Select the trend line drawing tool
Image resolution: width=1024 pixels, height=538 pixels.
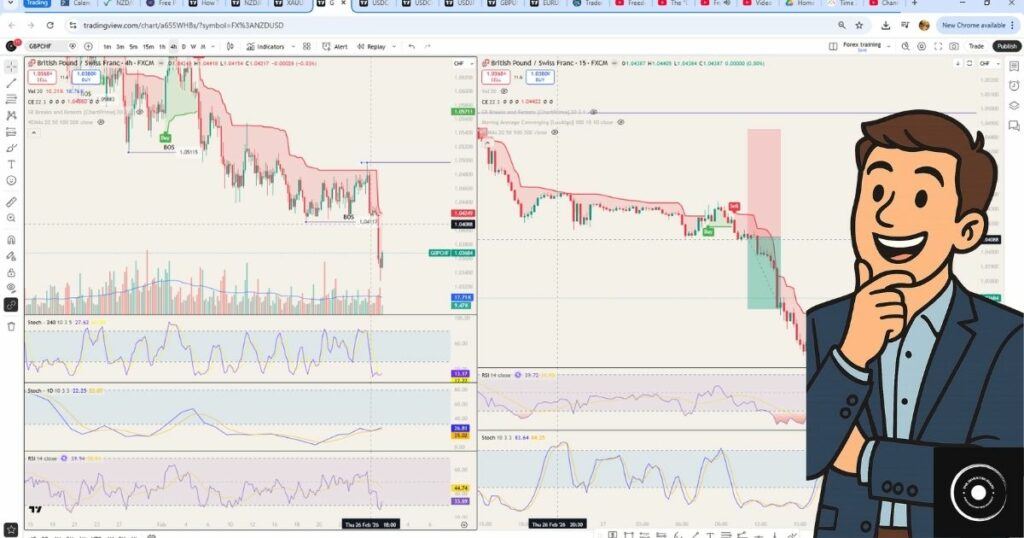tap(11, 83)
